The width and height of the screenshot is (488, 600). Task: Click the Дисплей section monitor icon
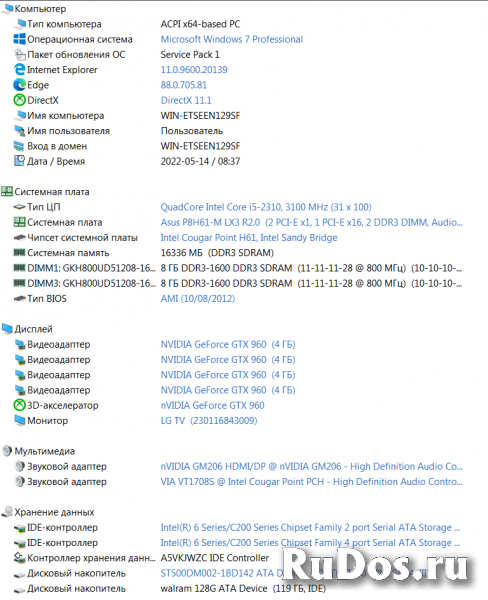coord(7,329)
